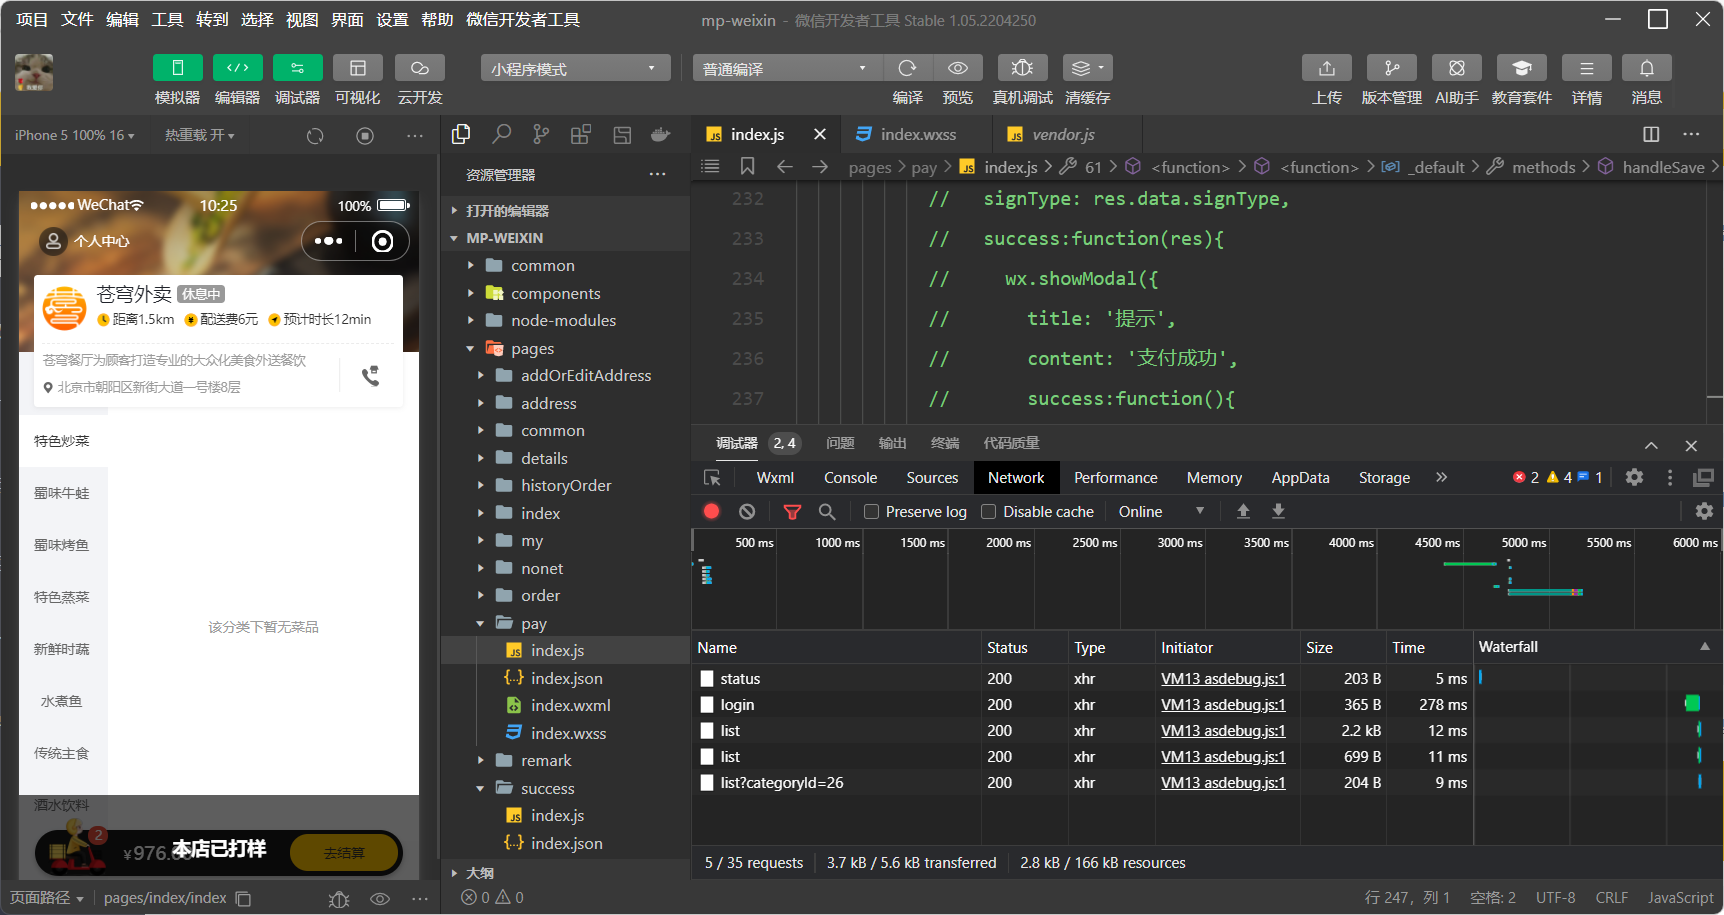Open the index.wxss editor tab

click(x=918, y=134)
